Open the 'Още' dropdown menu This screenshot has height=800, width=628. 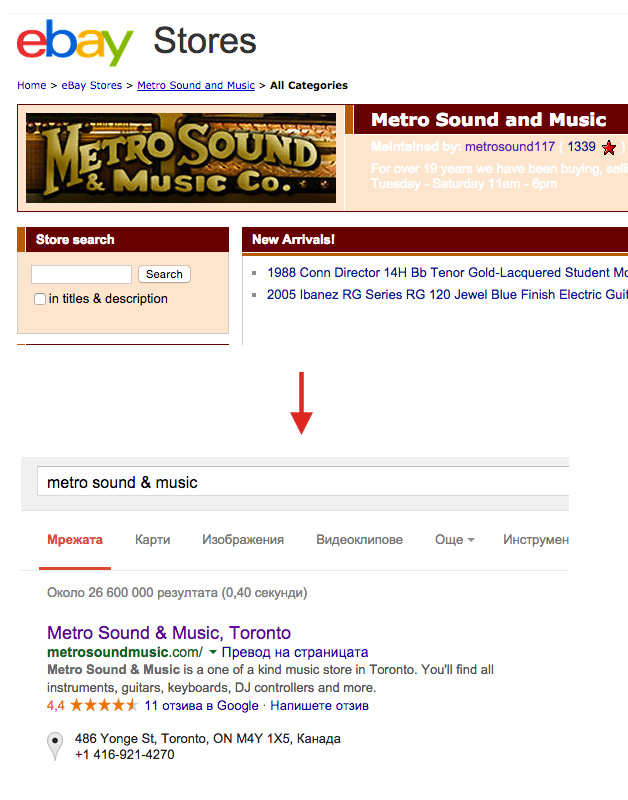click(x=454, y=540)
